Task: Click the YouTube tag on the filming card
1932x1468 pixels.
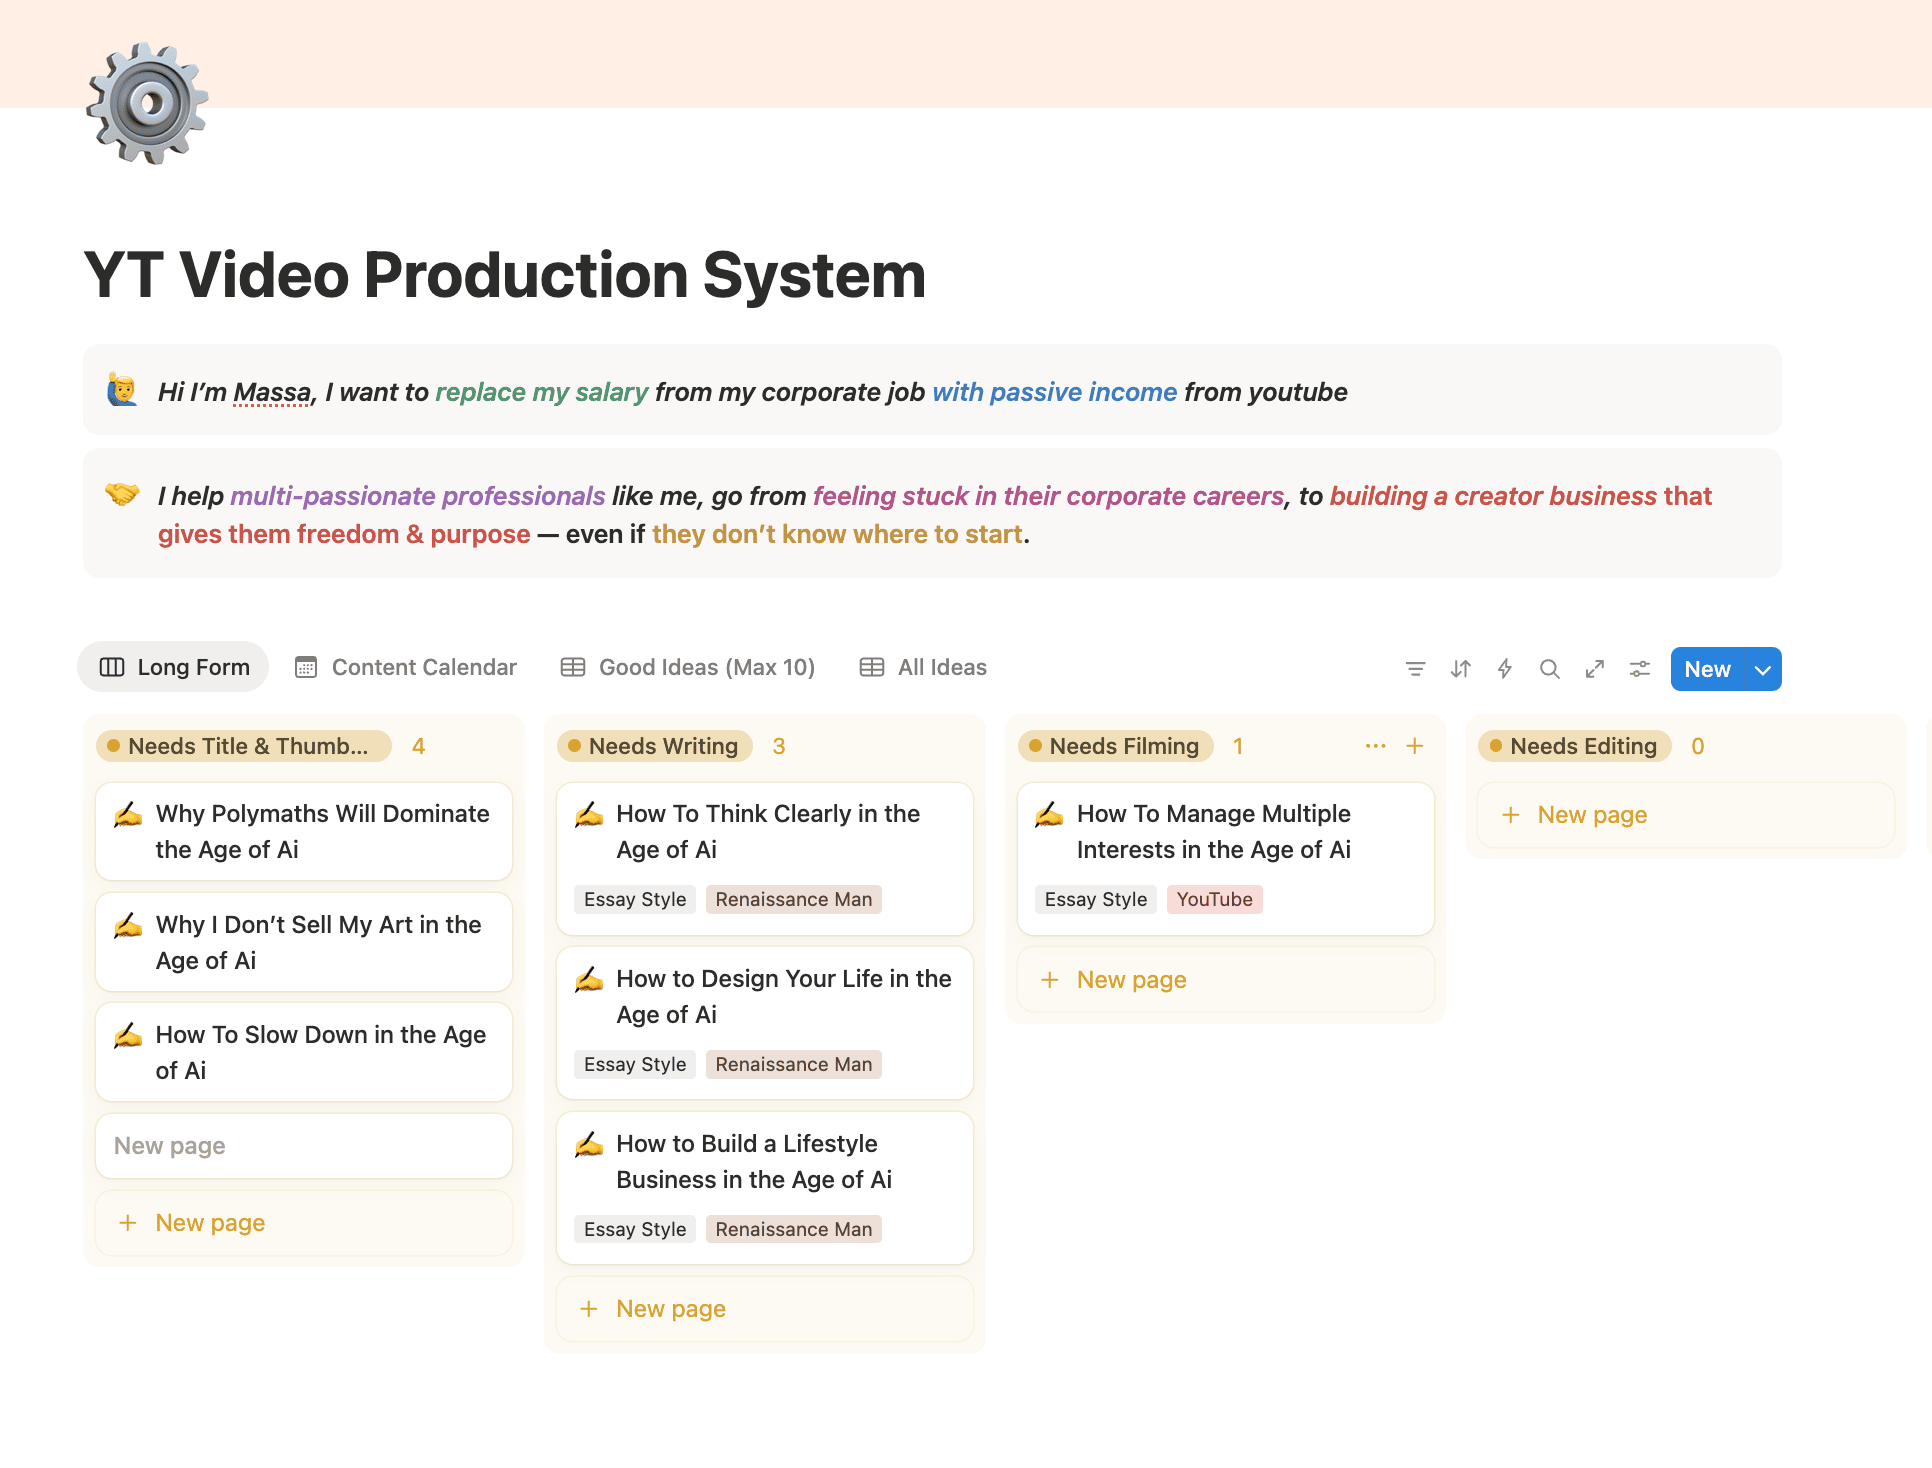Action: pos(1214,899)
